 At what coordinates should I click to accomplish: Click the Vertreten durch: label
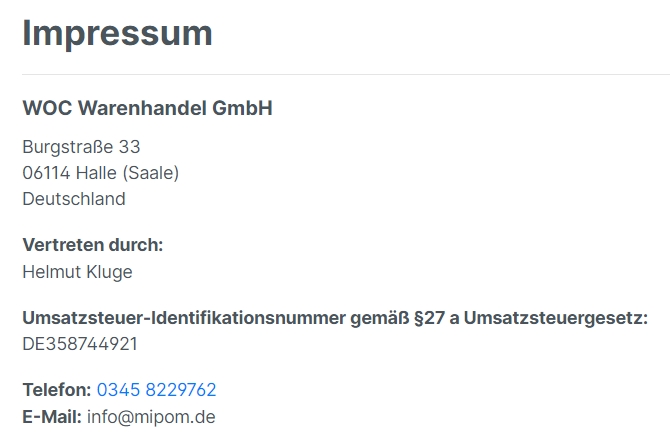93,245
